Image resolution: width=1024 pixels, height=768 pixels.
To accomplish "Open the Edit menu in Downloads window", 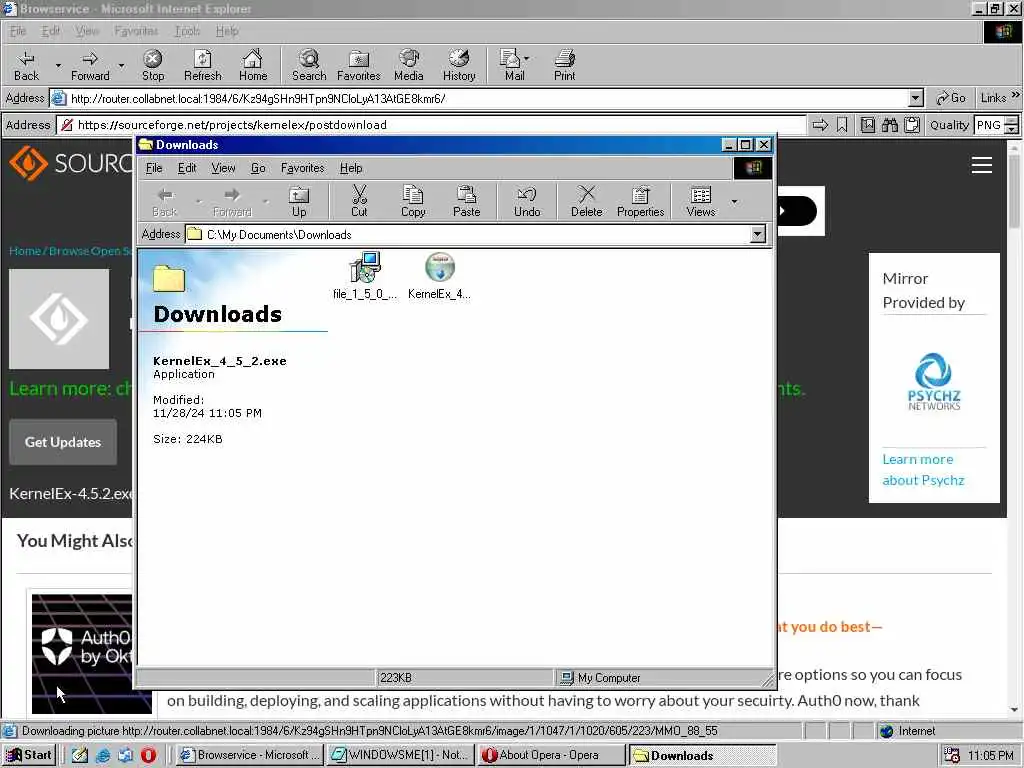I will [187, 168].
